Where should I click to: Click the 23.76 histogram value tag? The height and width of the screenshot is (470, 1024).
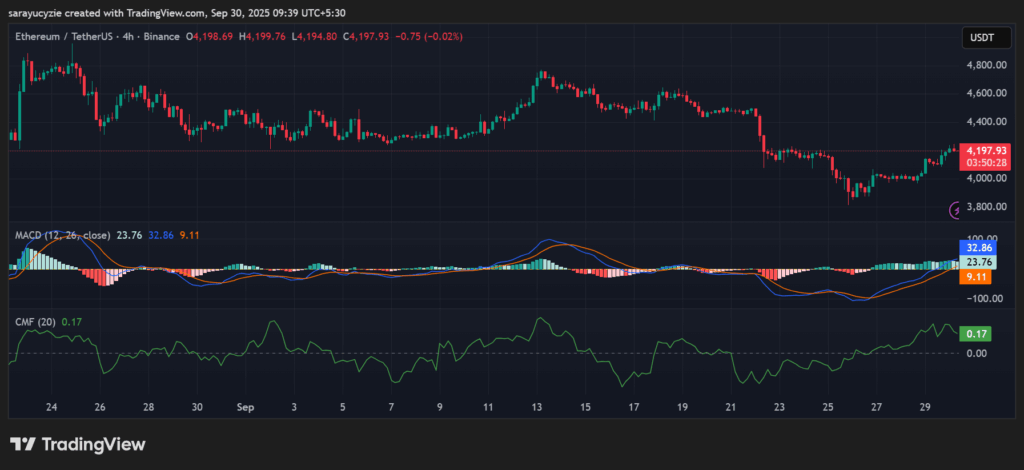click(975, 262)
